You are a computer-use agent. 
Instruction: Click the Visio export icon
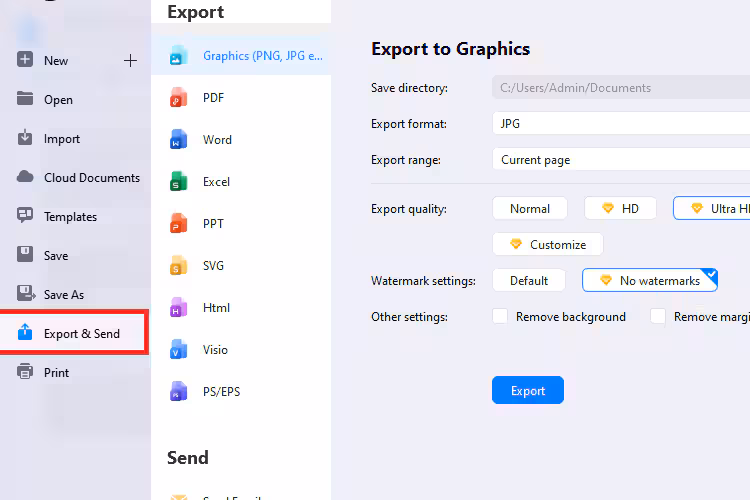click(179, 350)
